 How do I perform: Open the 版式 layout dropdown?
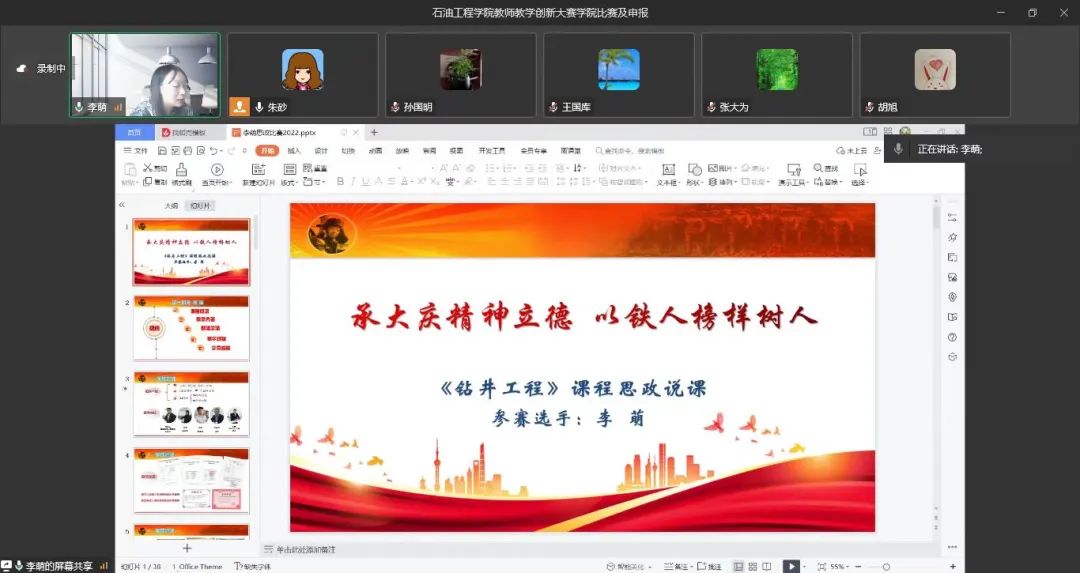(x=289, y=182)
